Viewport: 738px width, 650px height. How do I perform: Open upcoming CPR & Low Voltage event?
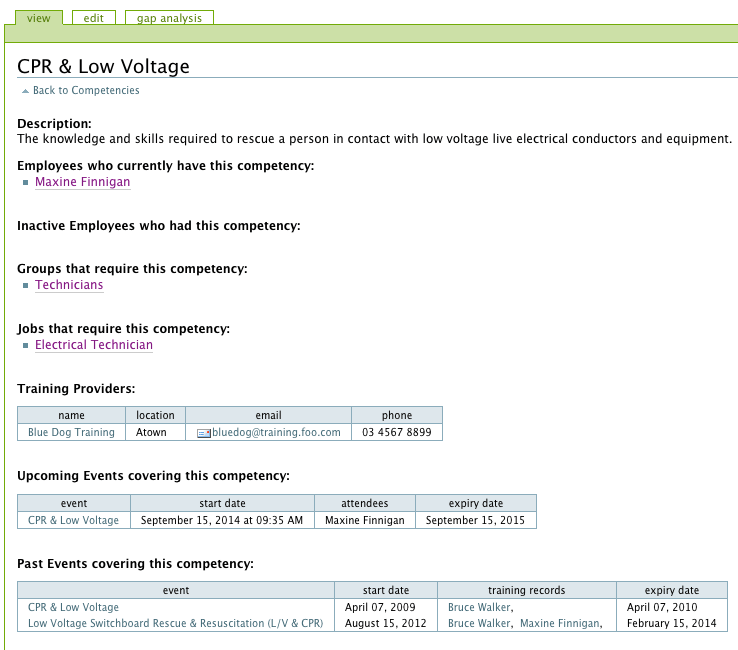click(73, 520)
